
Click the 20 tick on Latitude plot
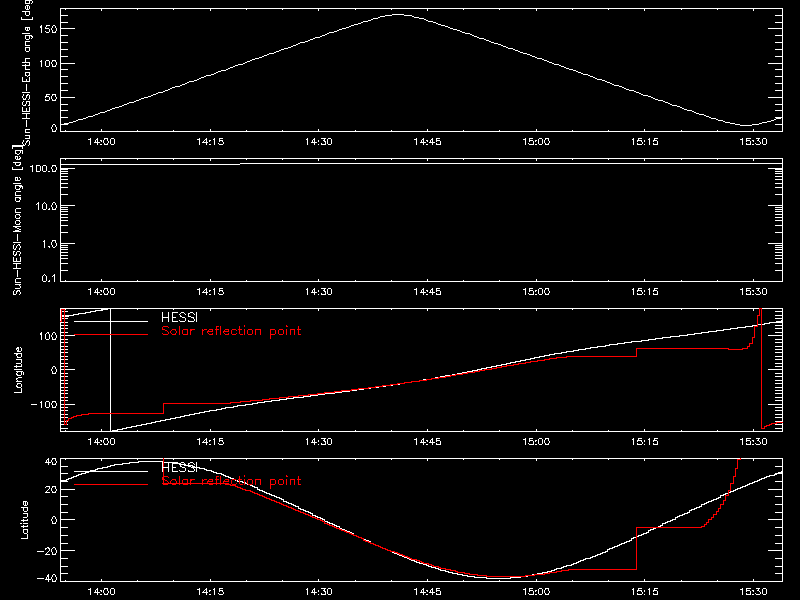51,490
